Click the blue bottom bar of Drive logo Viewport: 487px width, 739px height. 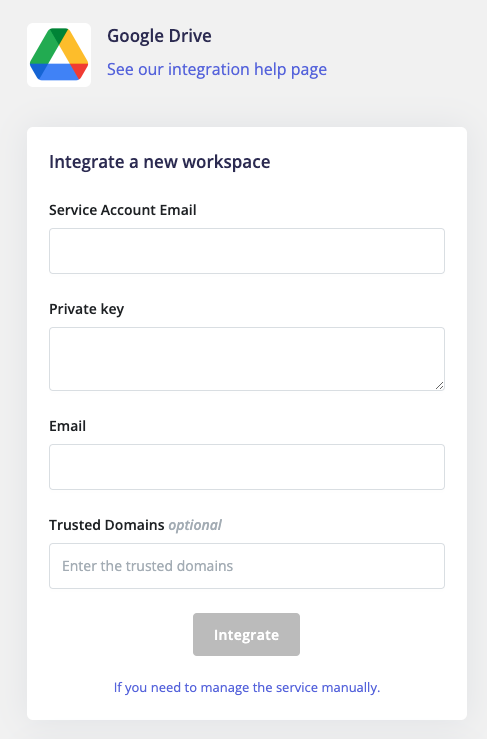[58, 72]
